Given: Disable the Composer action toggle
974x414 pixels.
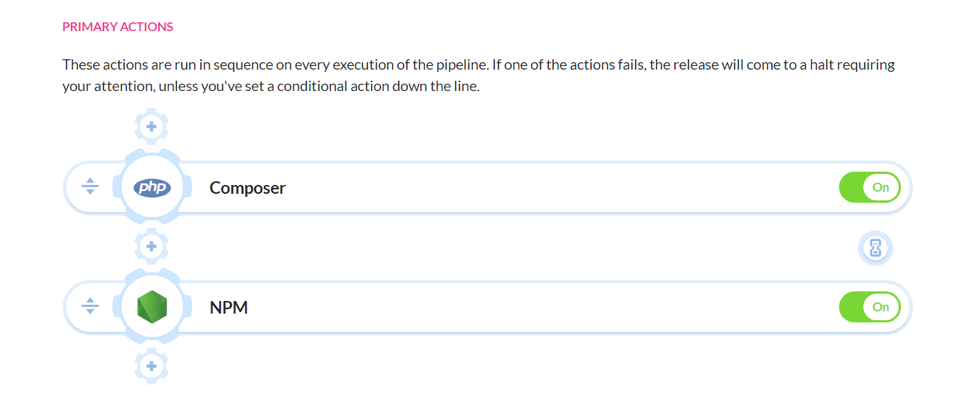Looking at the screenshot, I should [869, 187].
